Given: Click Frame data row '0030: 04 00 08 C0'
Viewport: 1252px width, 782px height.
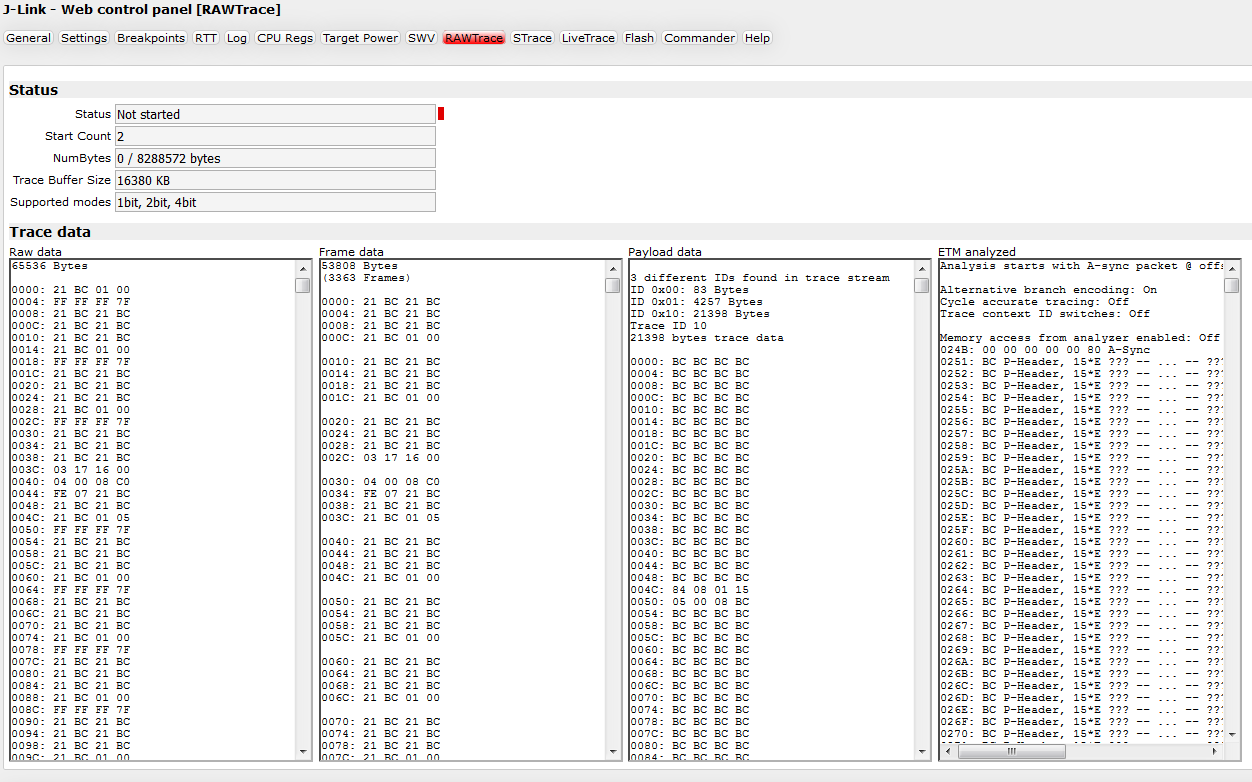Looking at the screenshot, I should coord(381,482).
